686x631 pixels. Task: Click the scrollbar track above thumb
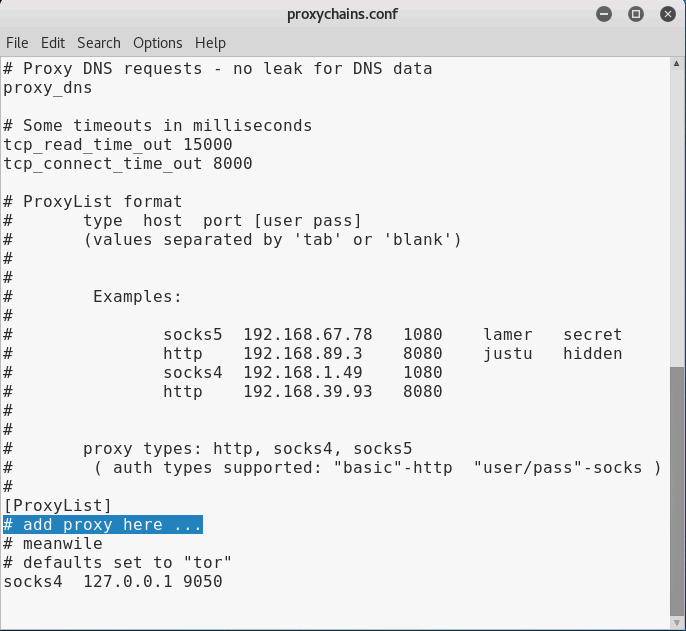coord(676,218)
